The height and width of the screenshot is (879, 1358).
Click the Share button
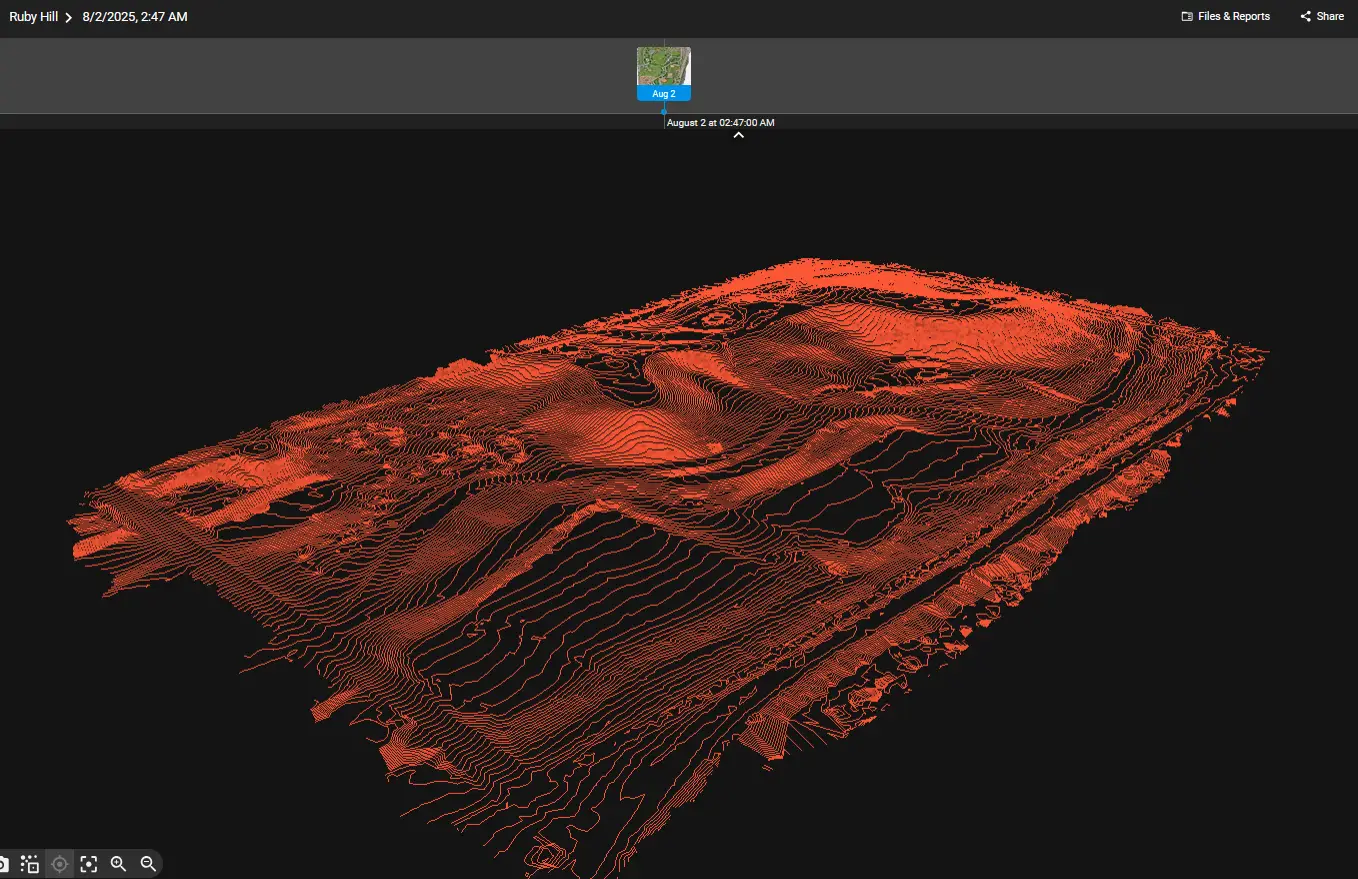click(1321, 16)
